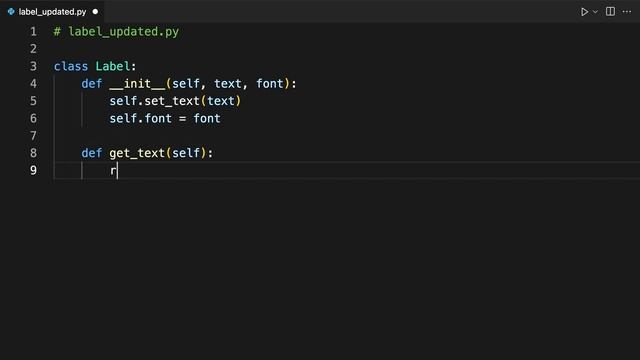Screen dimensions: 640x360
Task: Select the label_updated.py tab
Action: coord(52,12)
